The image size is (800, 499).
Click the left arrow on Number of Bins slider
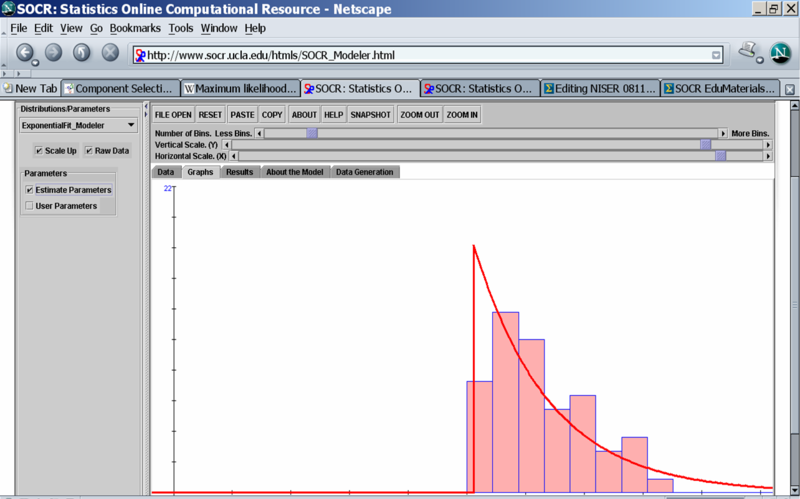click(x=259, y=133)
